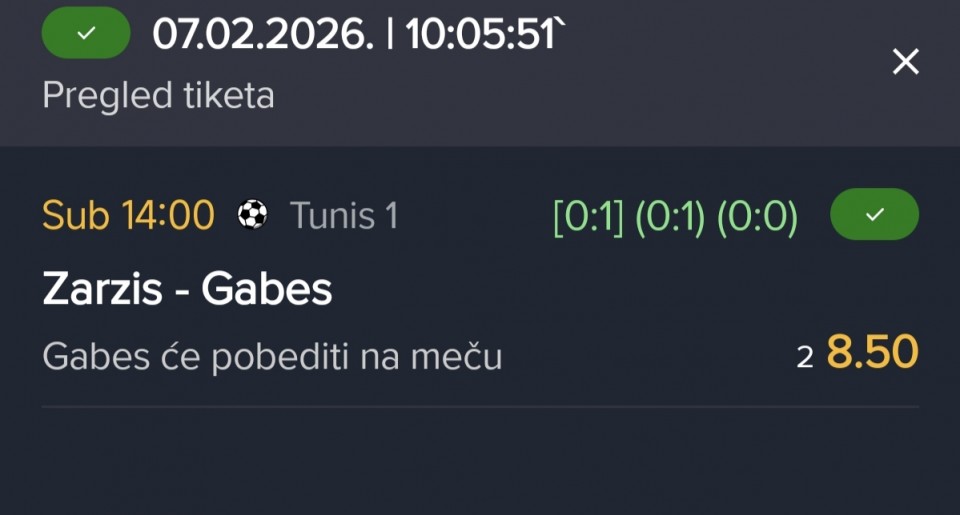960x515 pixels.
Task: Click the "Sub 14:00" kickoff time
Action: click(x=128, y=215)
